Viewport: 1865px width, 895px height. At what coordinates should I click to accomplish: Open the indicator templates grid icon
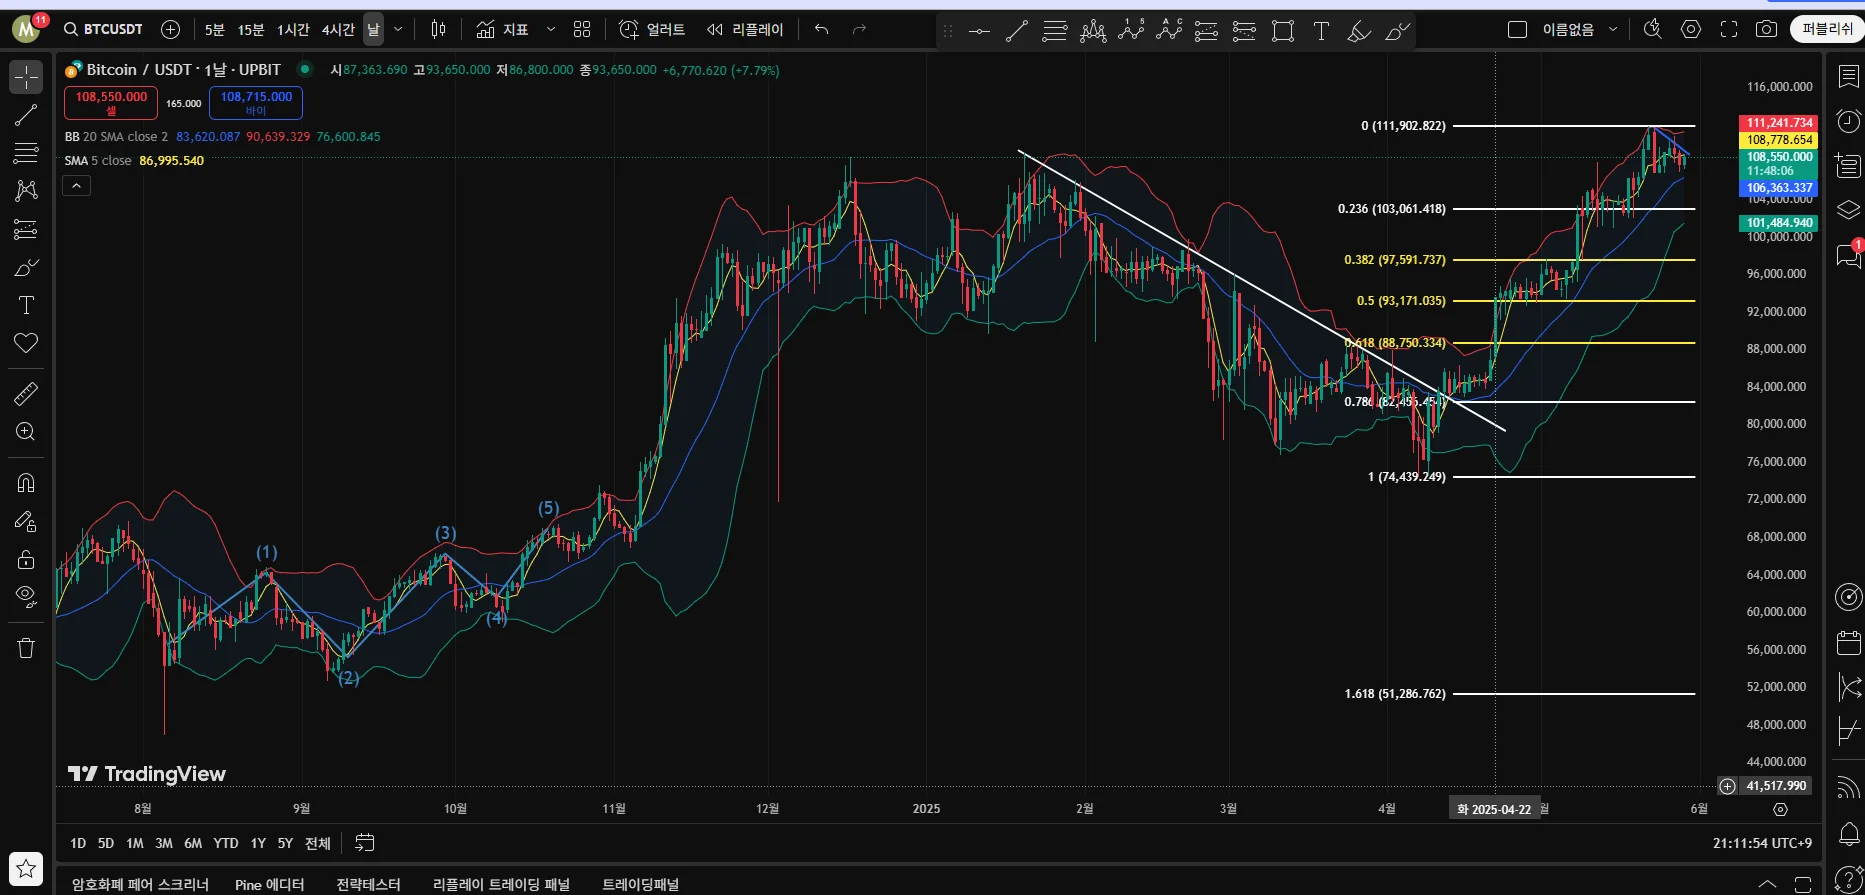[x=582, y=30]
